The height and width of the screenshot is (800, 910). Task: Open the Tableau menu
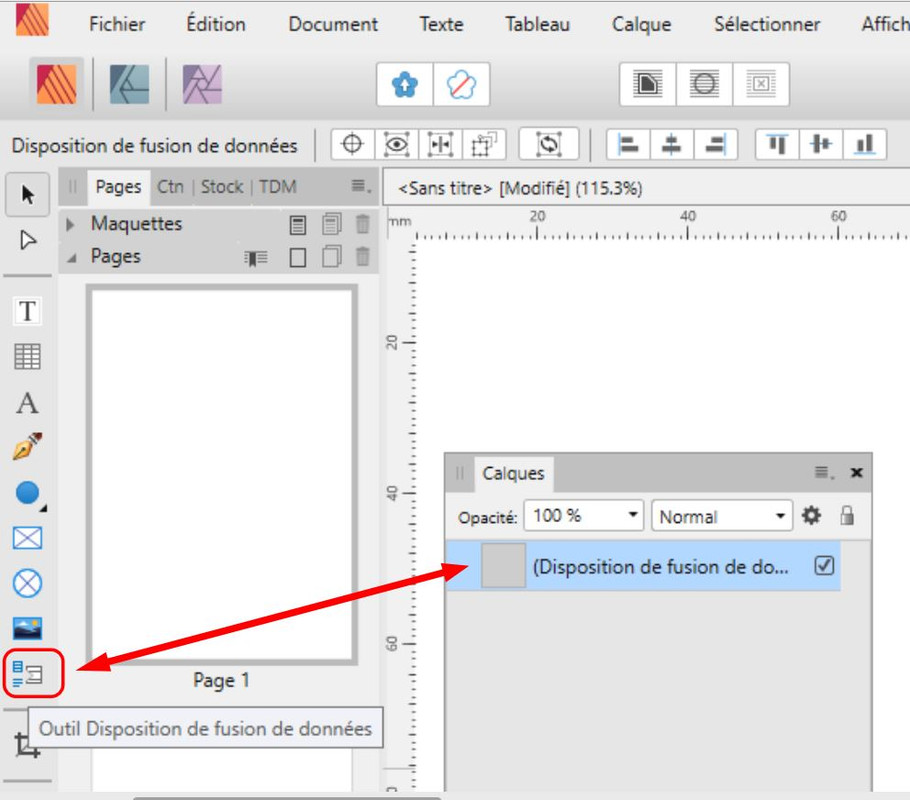tap(537, 24)
